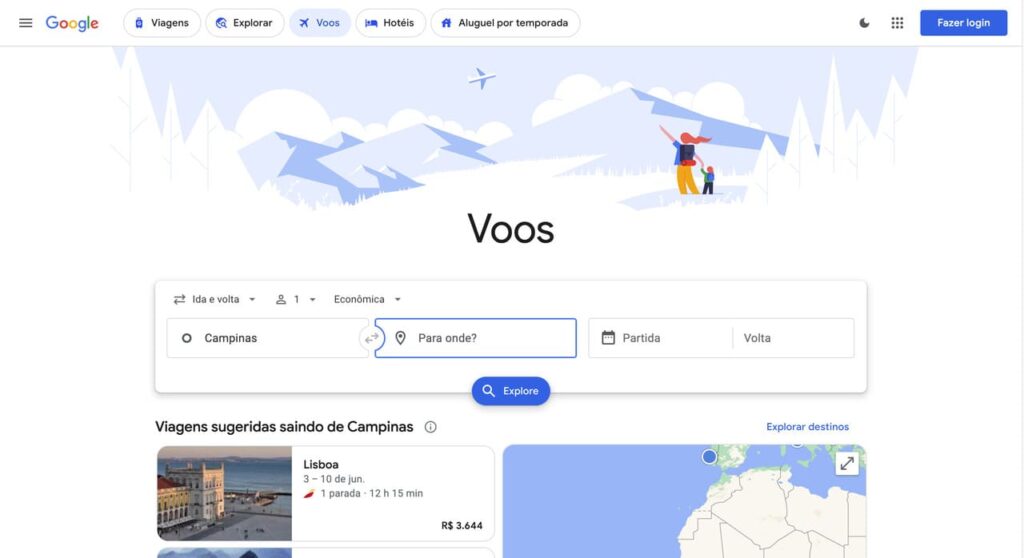Expand the map to fullscreen

[847, 464]
